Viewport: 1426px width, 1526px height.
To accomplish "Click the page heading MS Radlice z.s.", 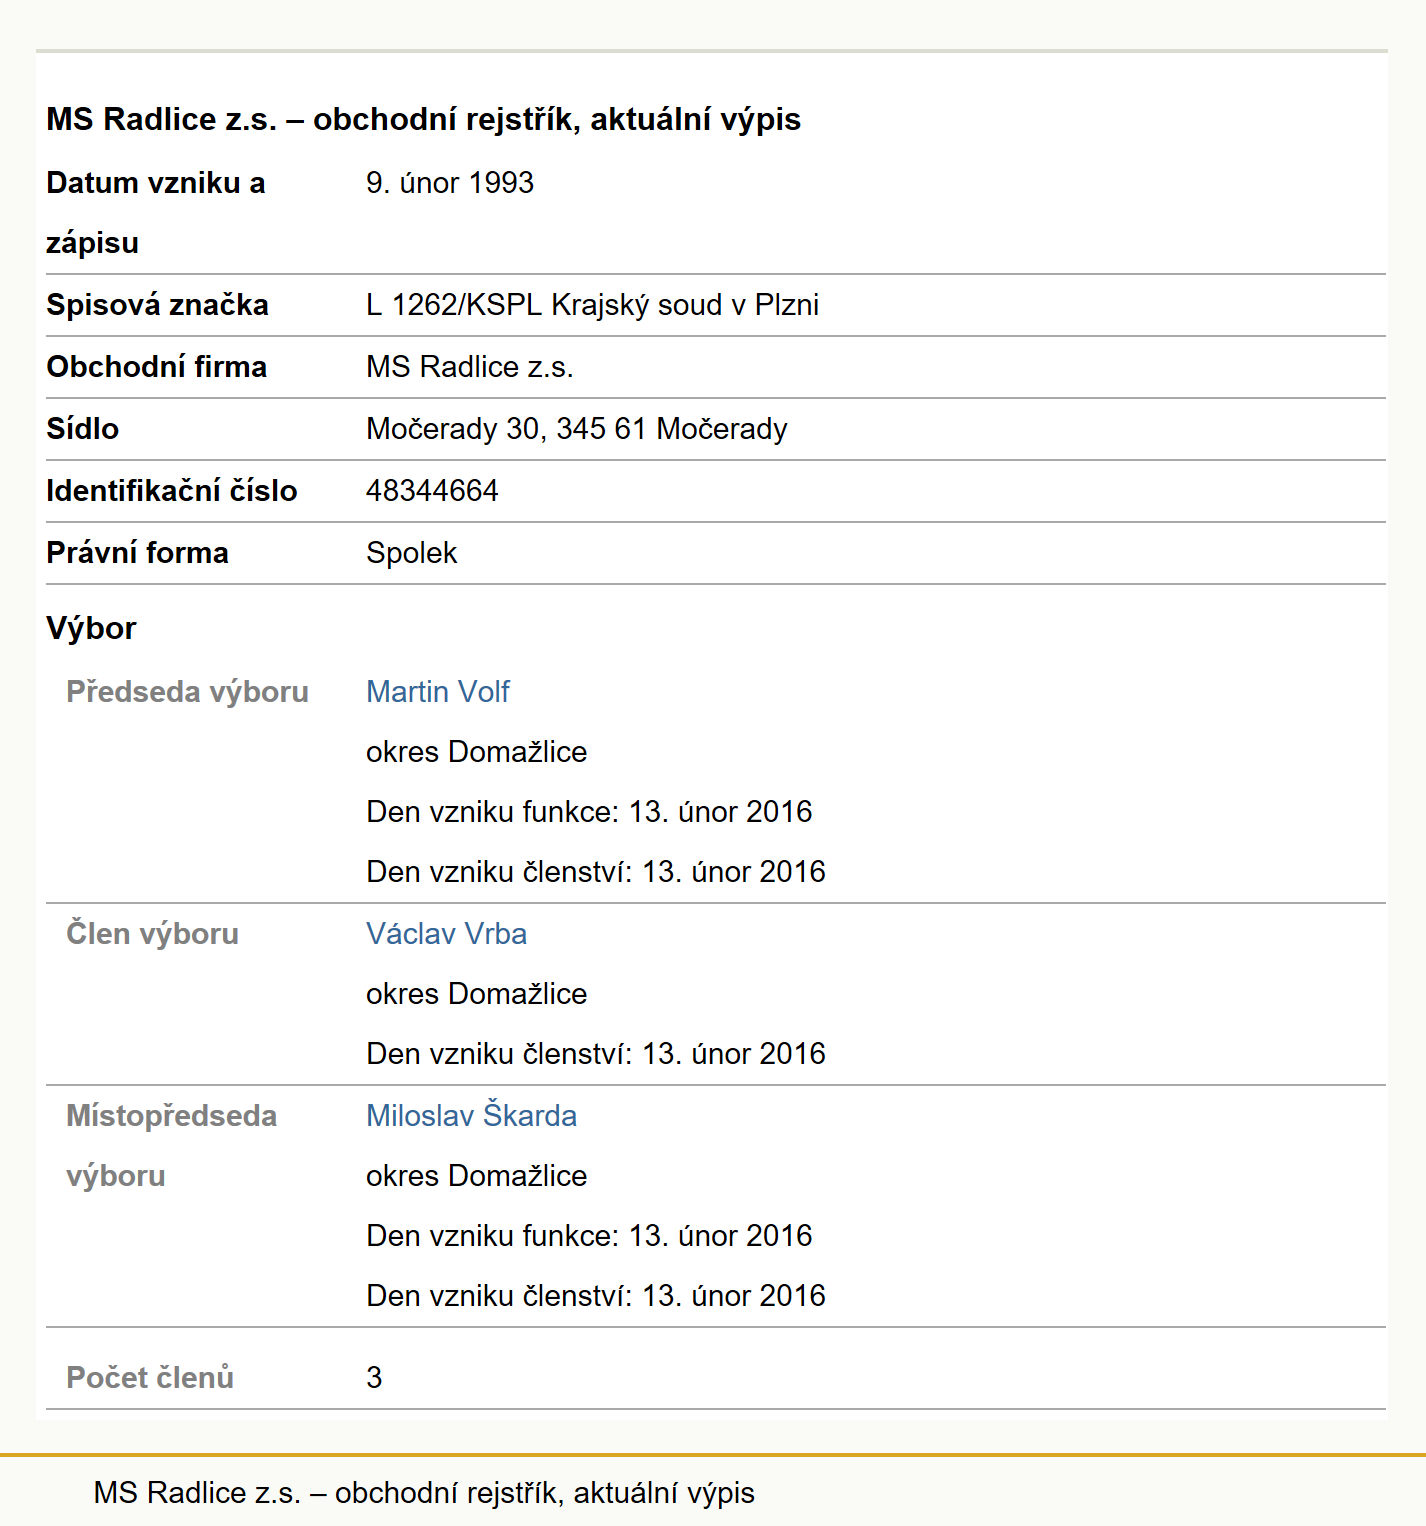I will pos(423,119).
